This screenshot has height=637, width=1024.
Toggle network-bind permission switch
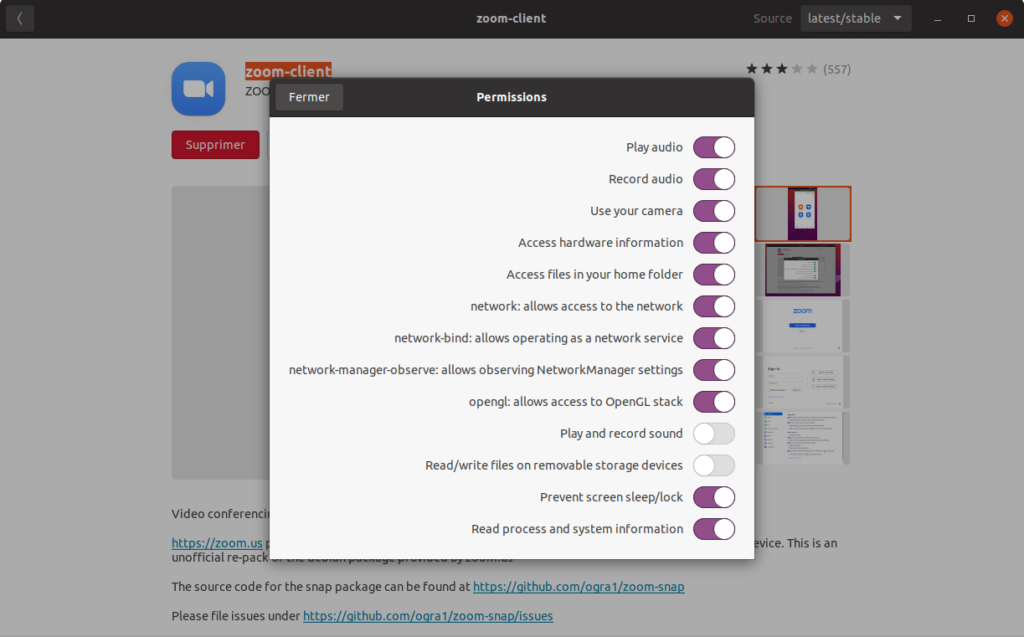pos(714,338)
